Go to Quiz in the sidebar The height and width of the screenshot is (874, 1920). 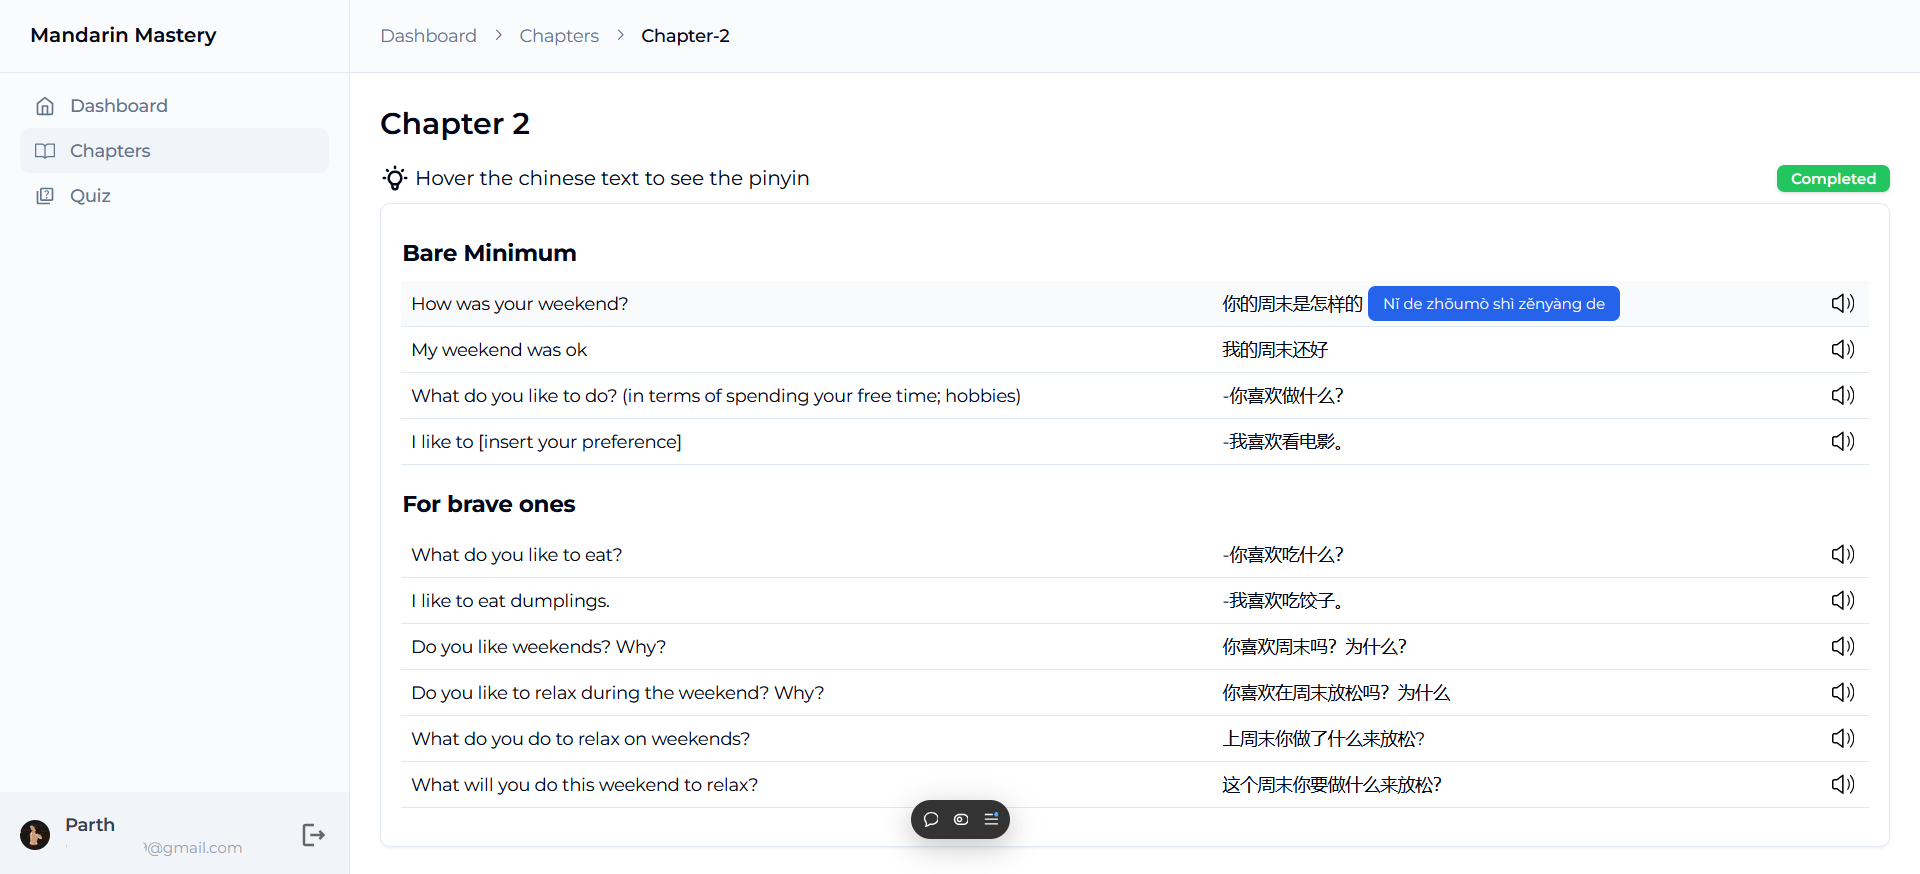(90, 196)
